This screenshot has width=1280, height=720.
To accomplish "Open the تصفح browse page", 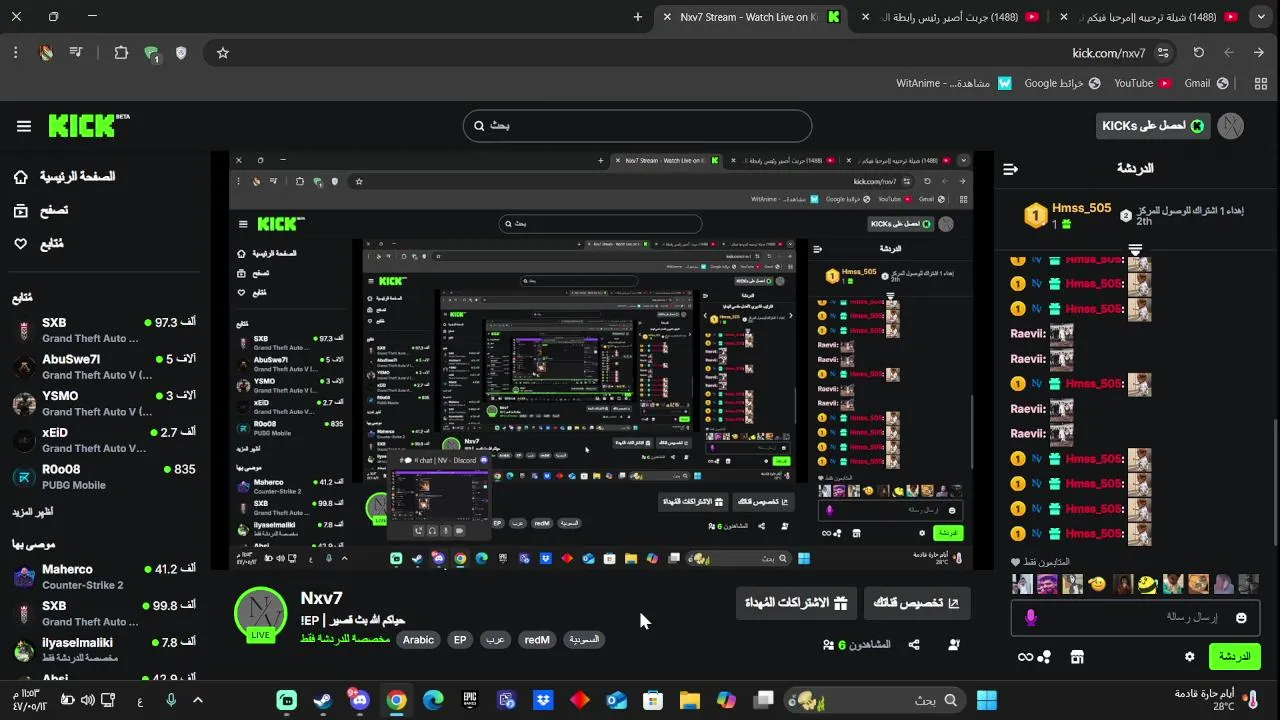I will point(41,210).
